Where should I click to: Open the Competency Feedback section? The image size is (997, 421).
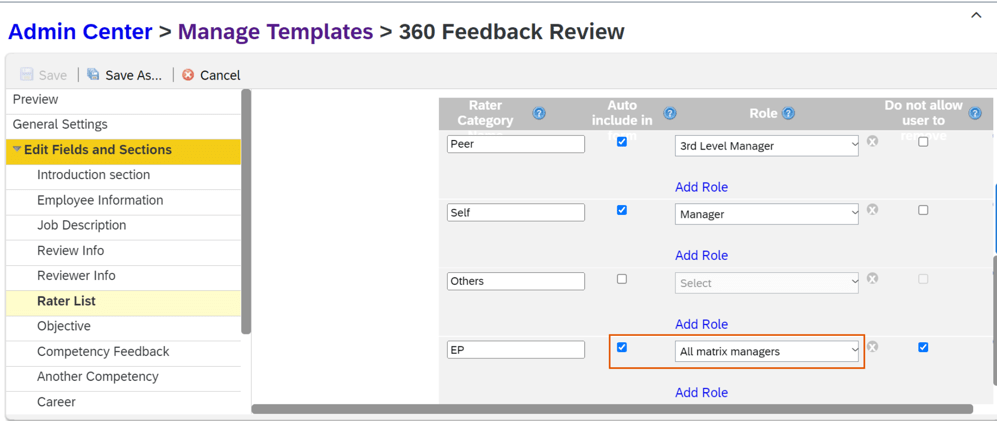(x=103, y=352)
